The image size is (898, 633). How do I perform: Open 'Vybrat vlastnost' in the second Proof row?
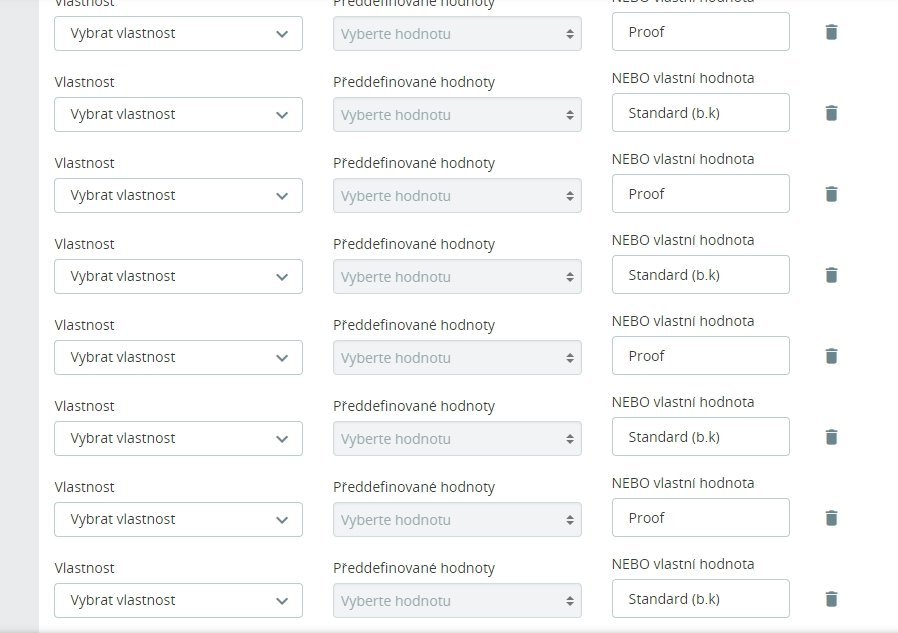pos(178,195)
